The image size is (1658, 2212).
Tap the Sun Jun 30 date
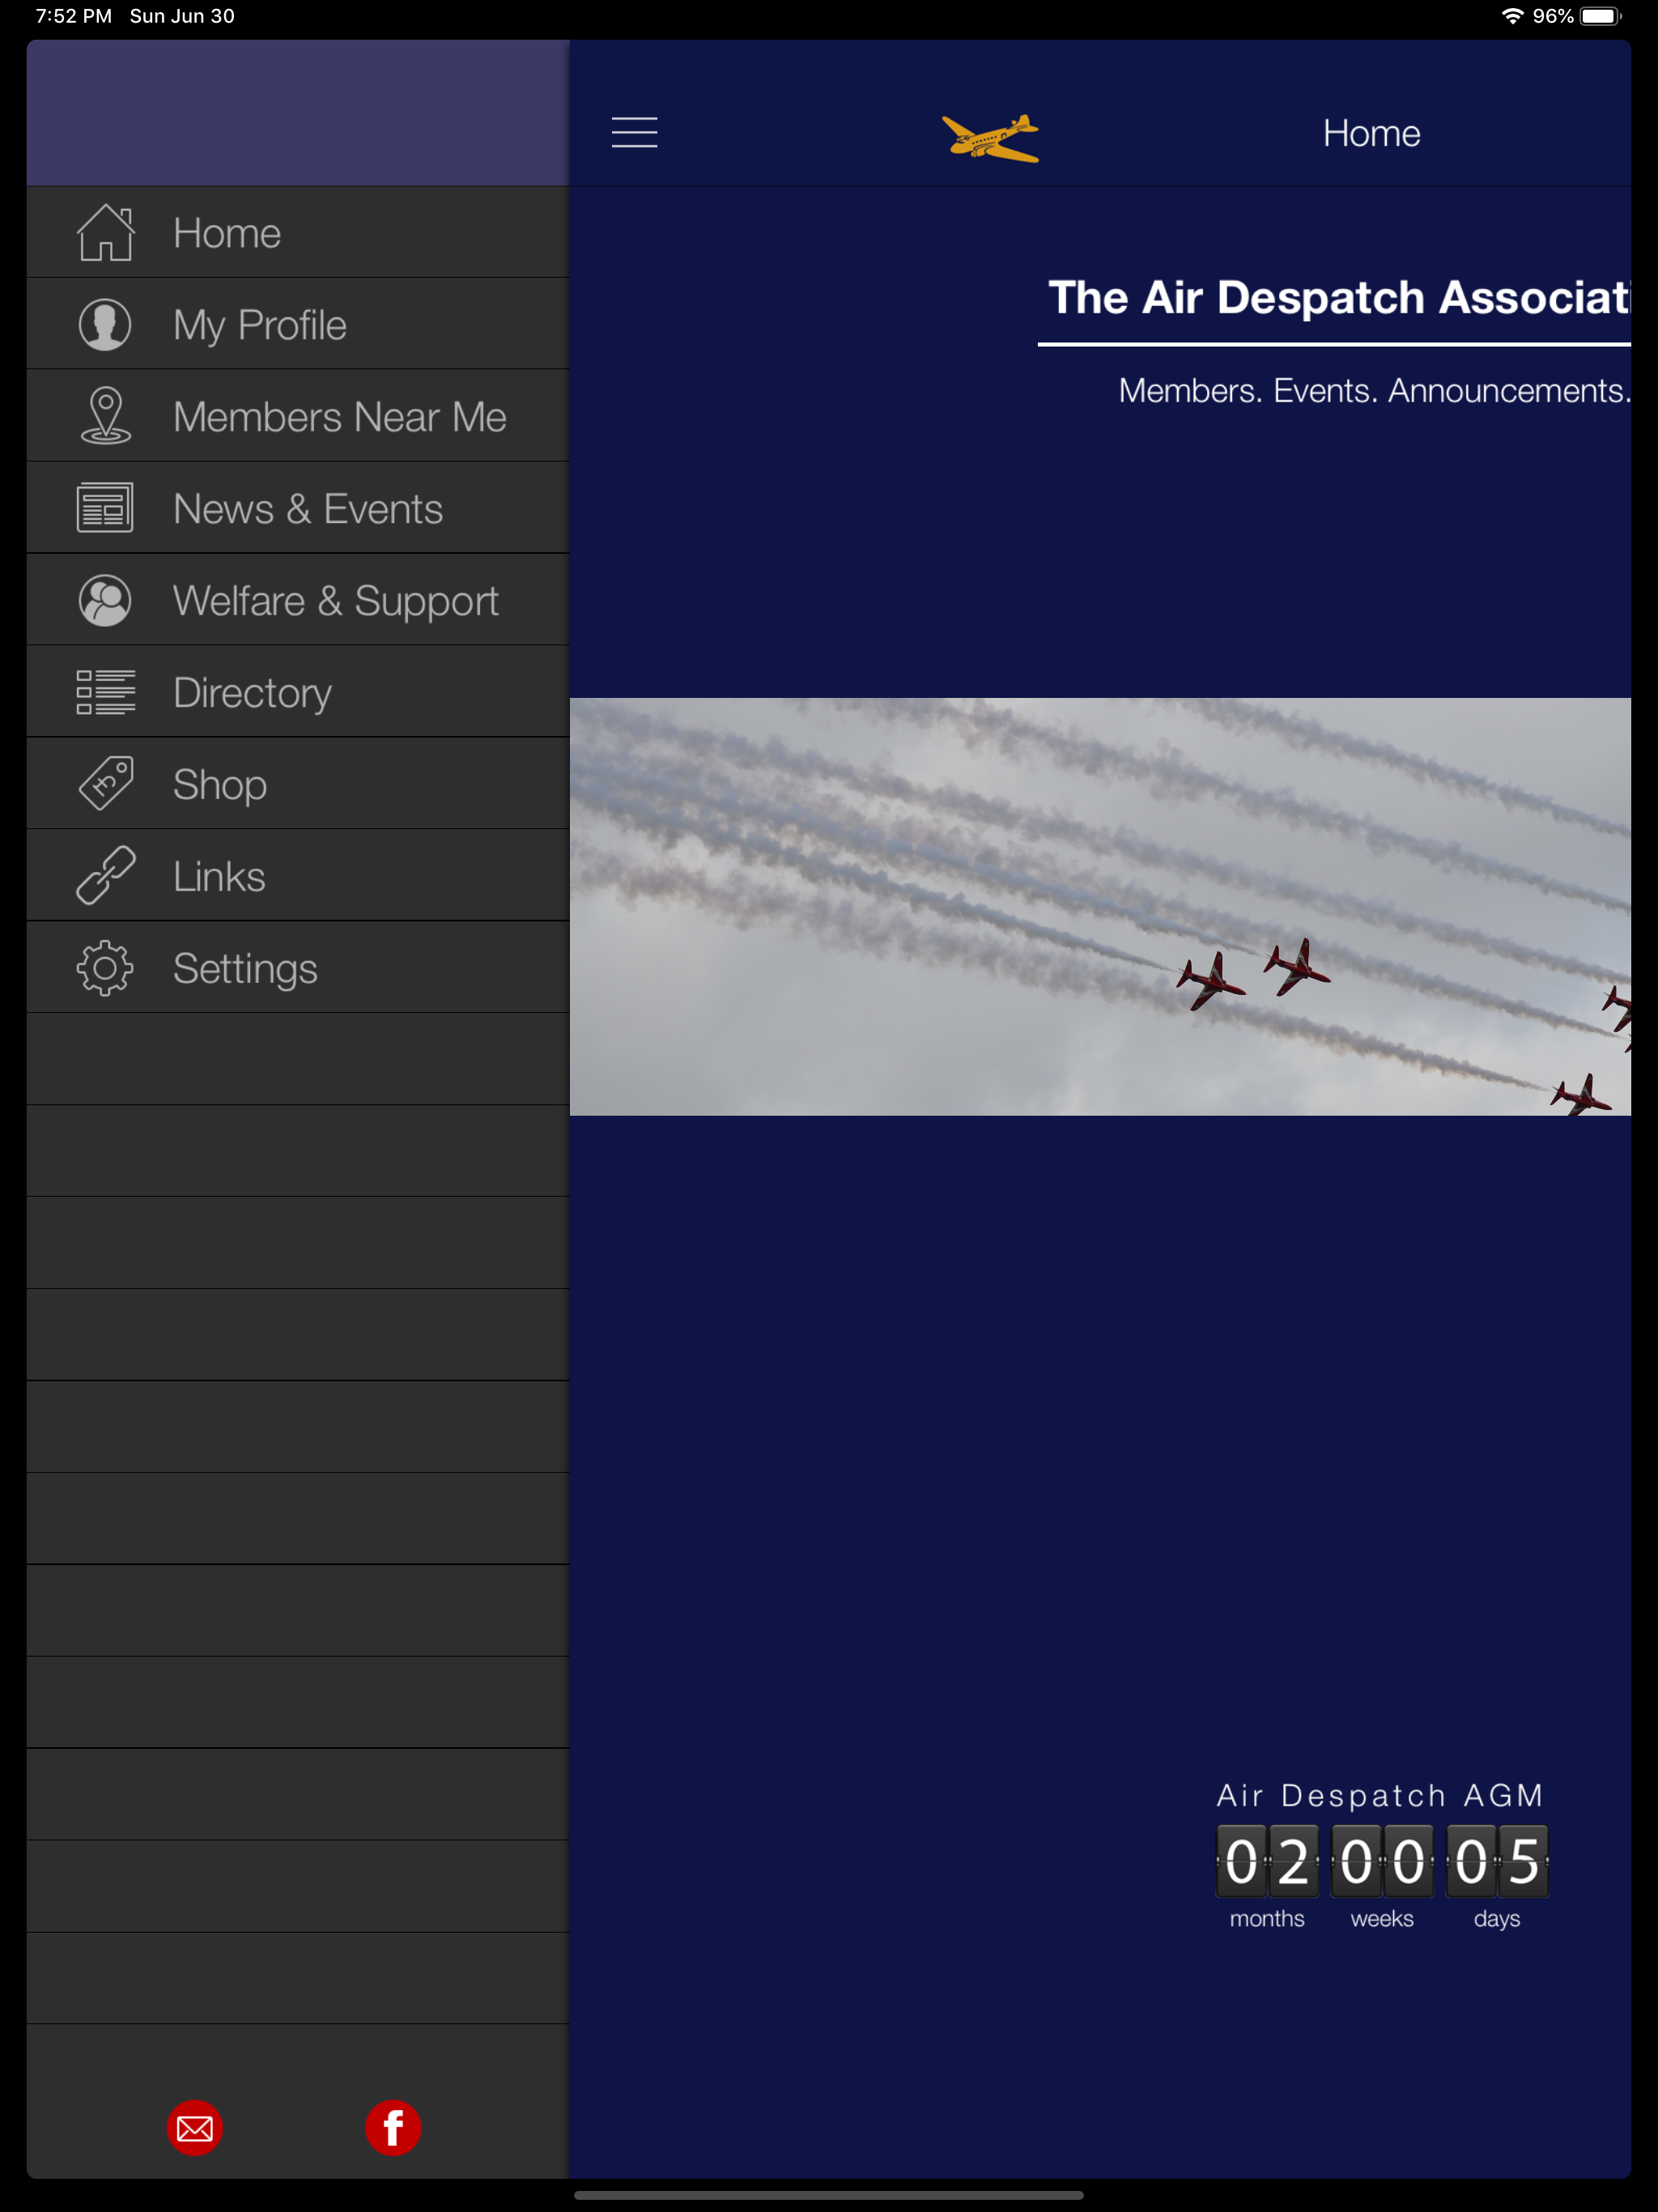(x=182, y=16)
